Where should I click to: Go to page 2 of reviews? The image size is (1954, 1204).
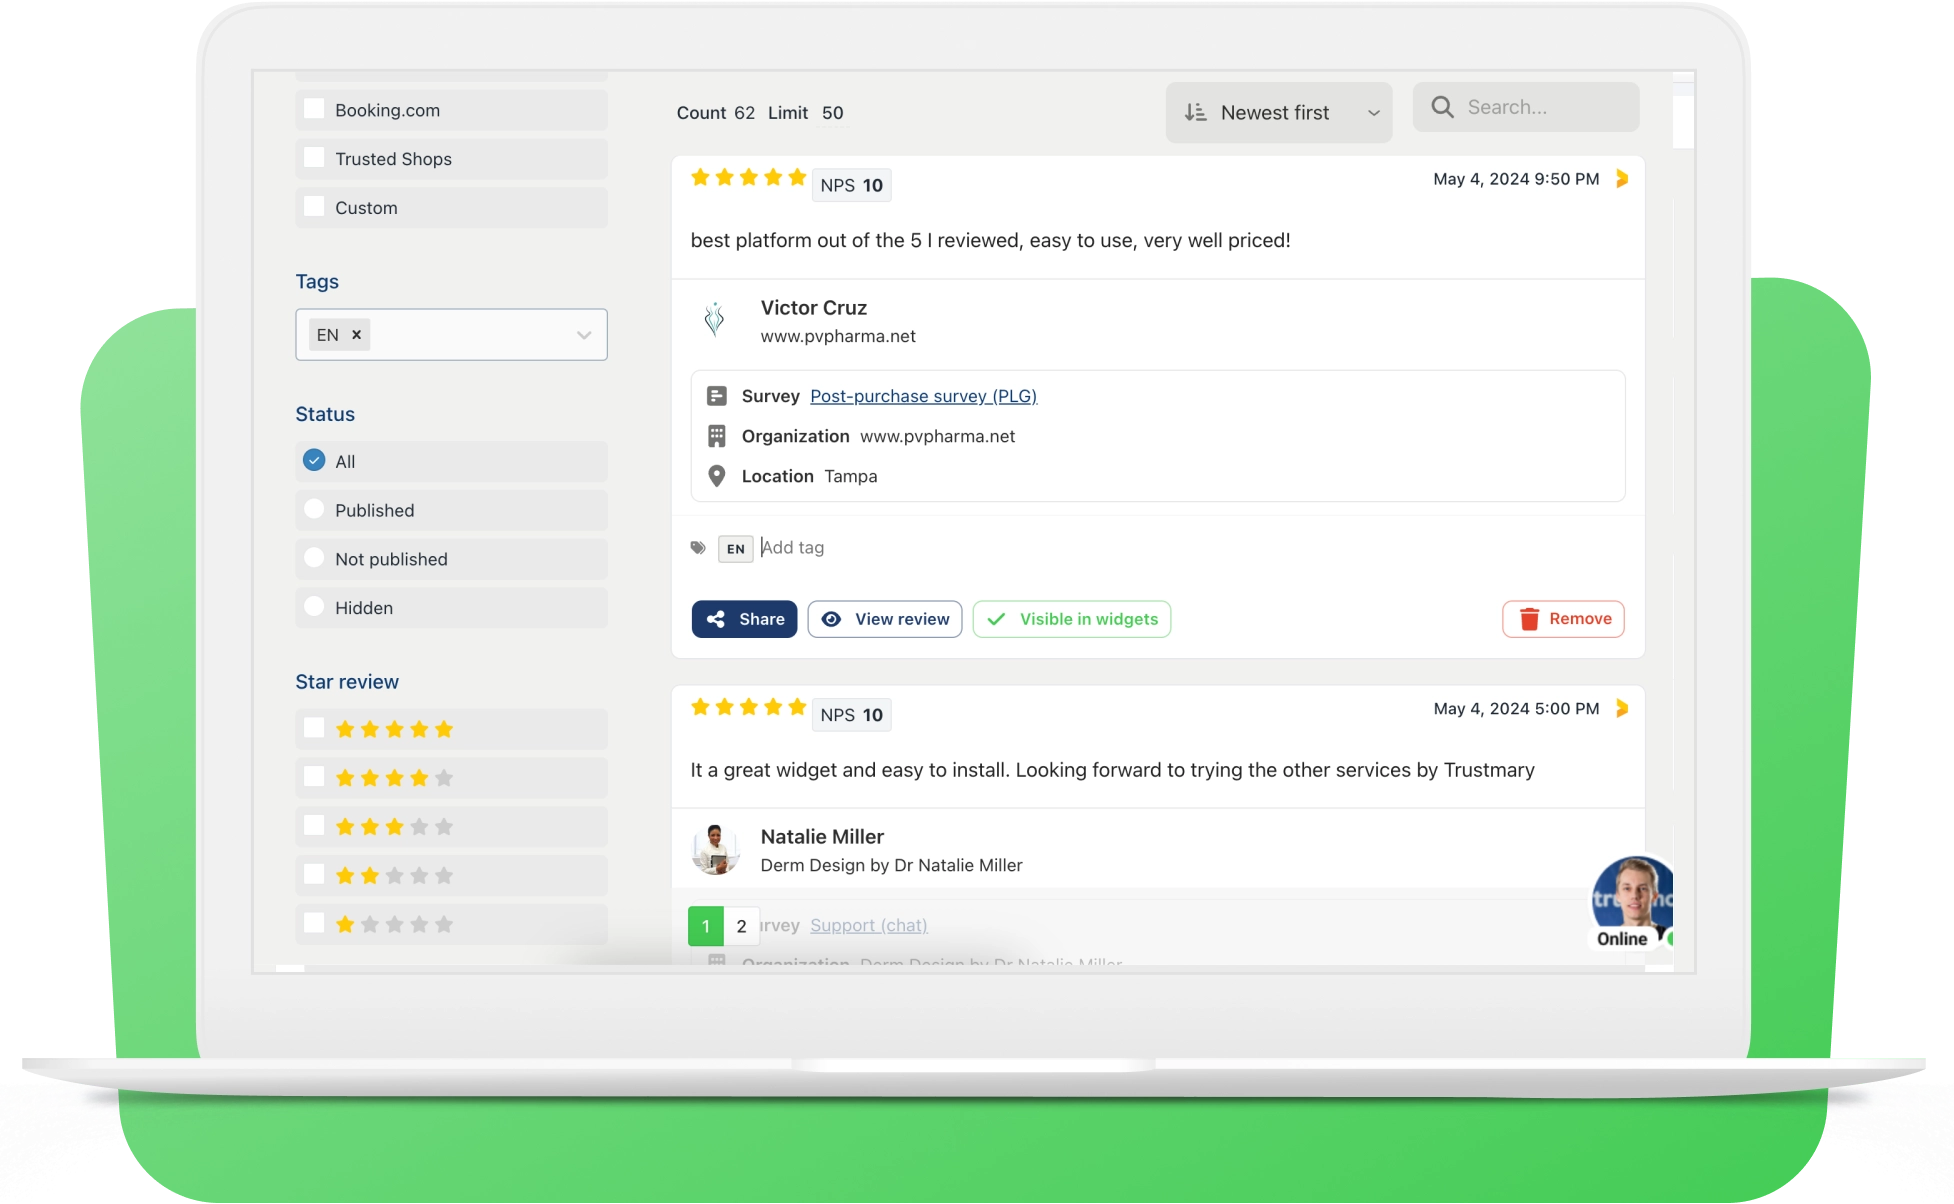coord(741,926)
